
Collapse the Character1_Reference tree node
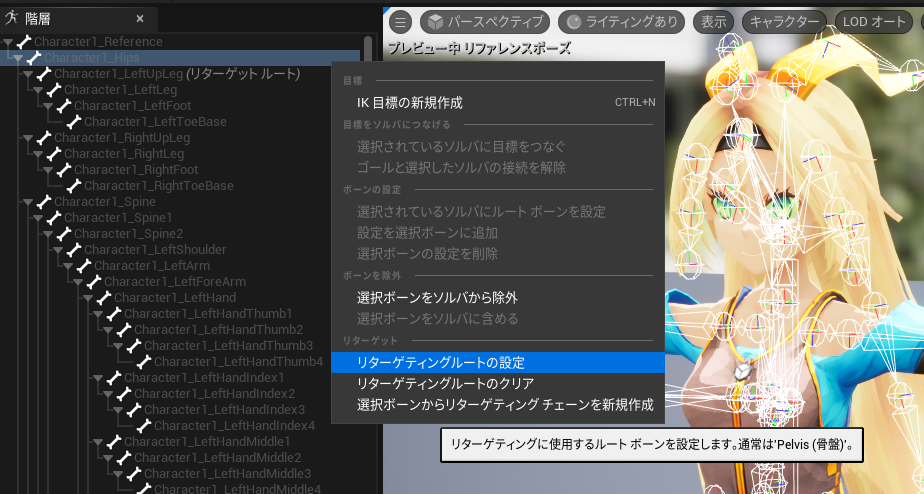(8, 42)
